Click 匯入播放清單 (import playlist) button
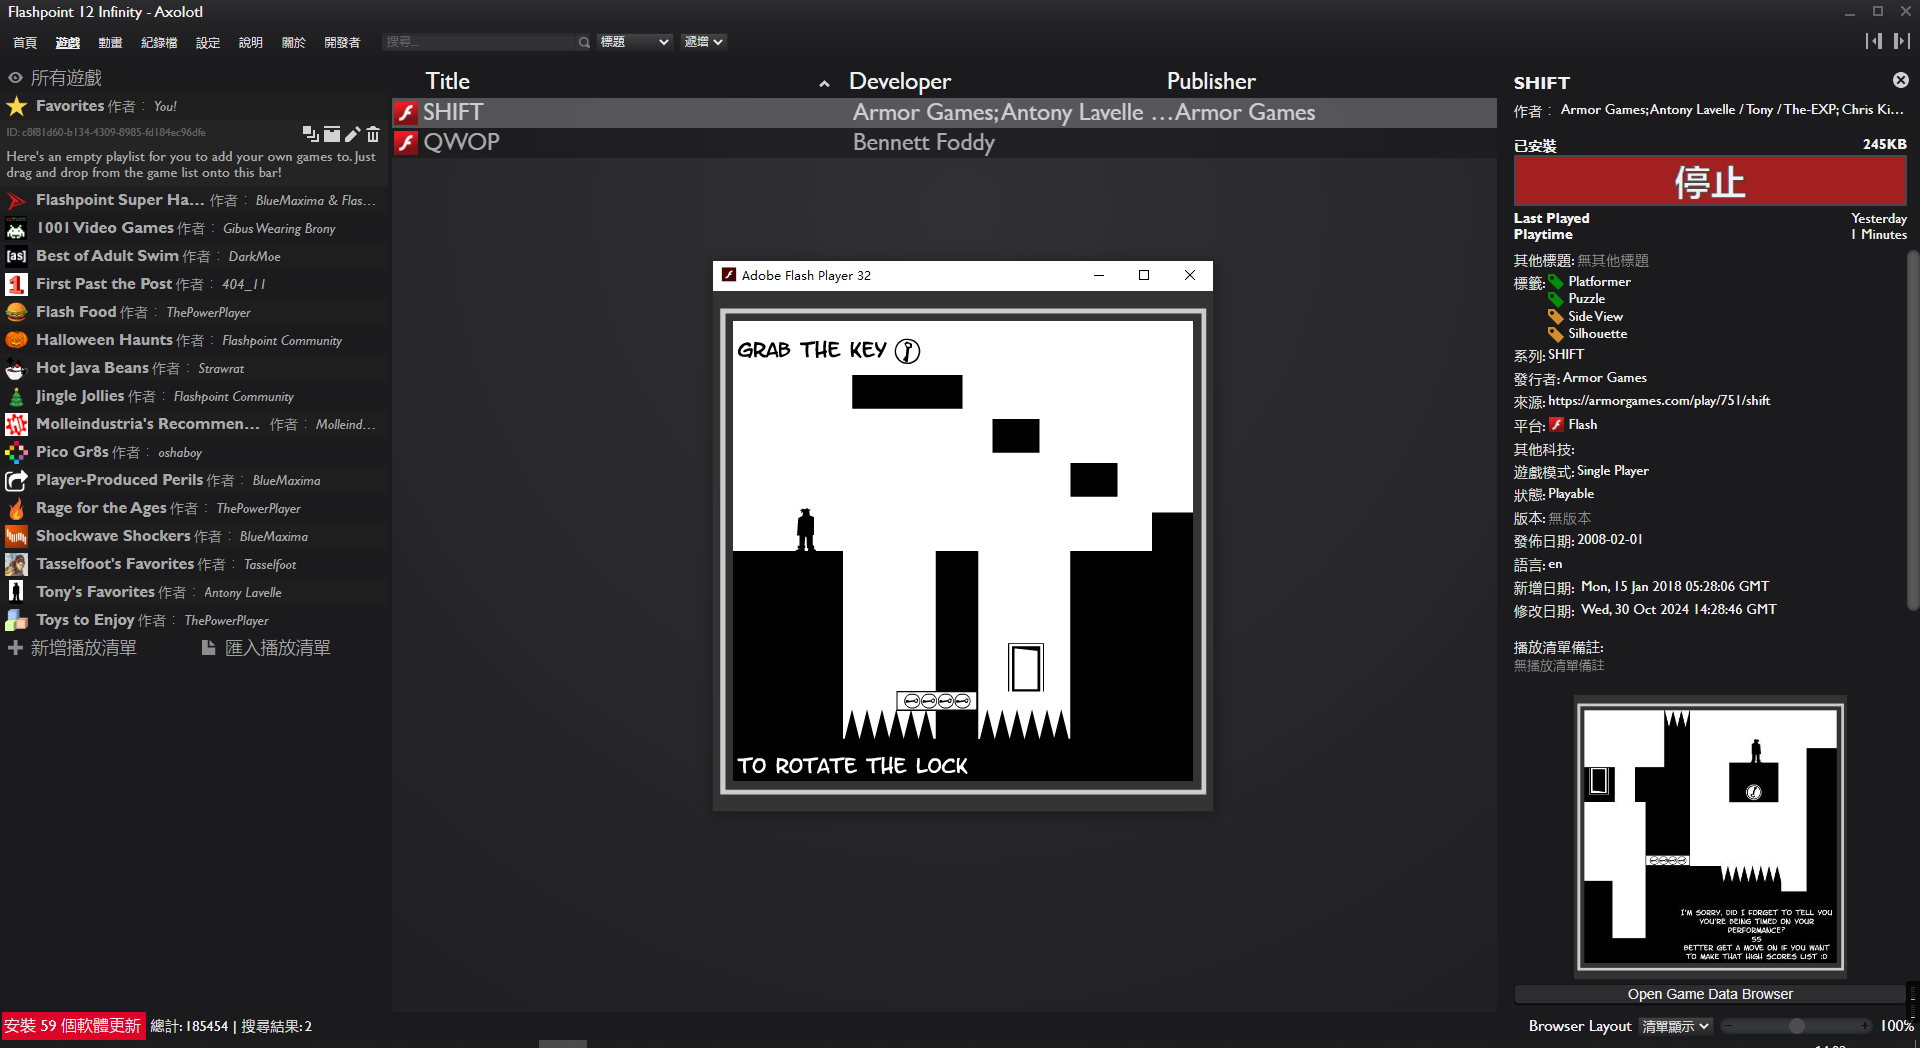Image resolution: width=1920 pixels, height=1048 pixels. pos(266,648)
